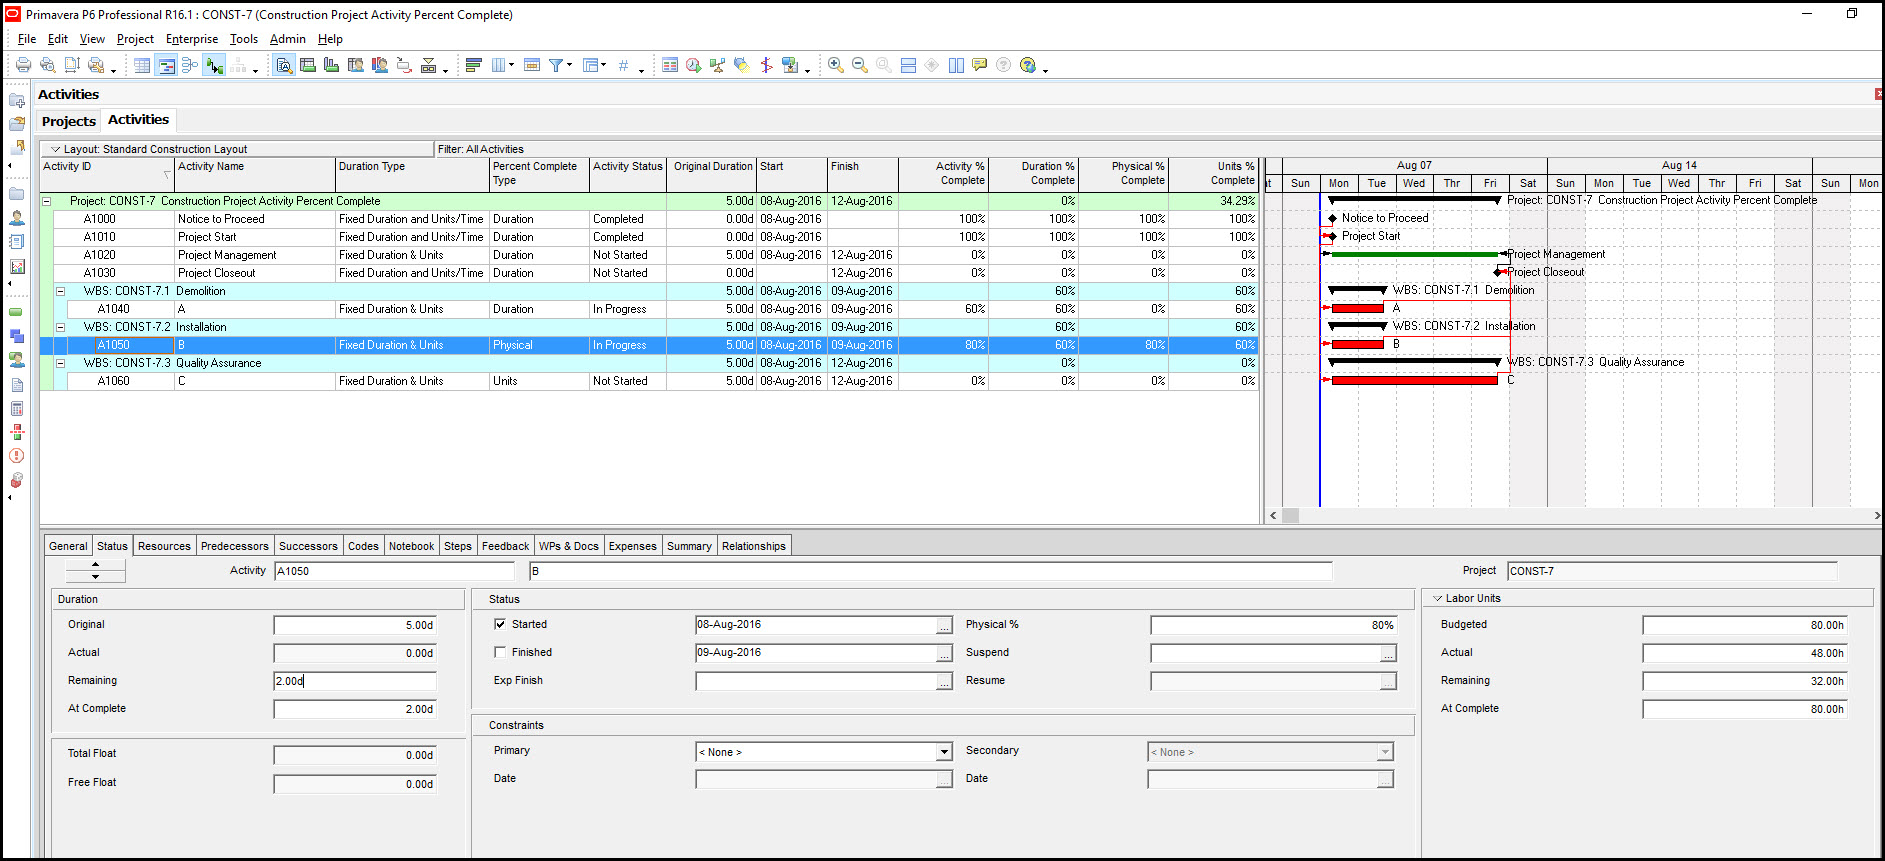Open the Suspend date picker button
The width and height of the screenshot is (1885, 861).
[1388, 653]
